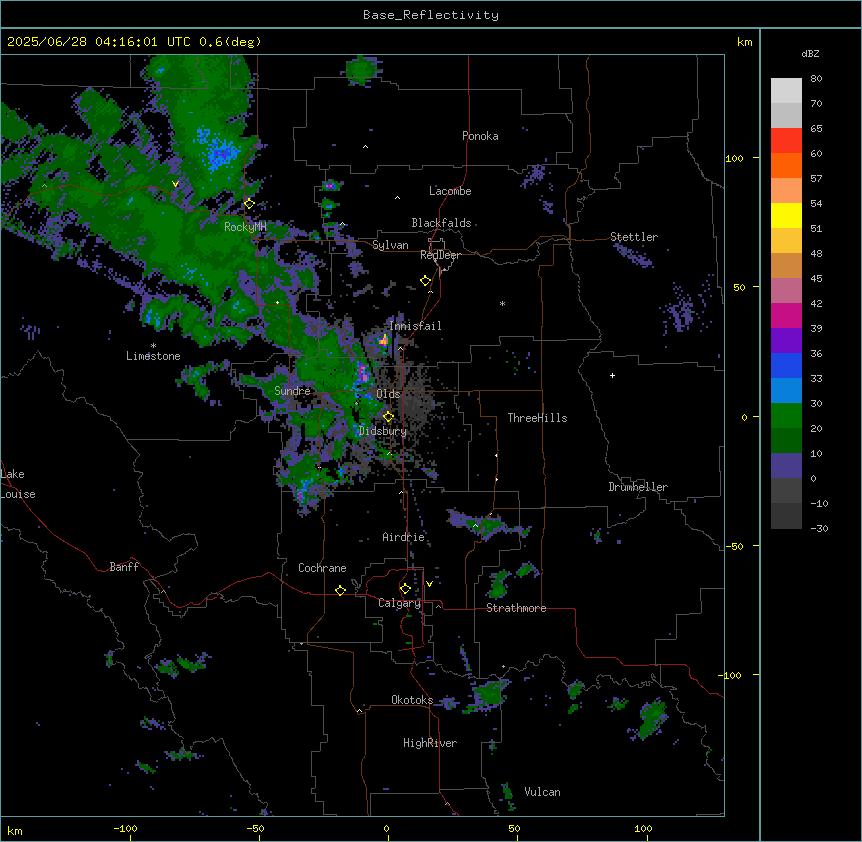Viewport: 862px width, 842px height.
Task: Click the yellow diamond marker south of RedDeer
Action: [x=425, y=281]
